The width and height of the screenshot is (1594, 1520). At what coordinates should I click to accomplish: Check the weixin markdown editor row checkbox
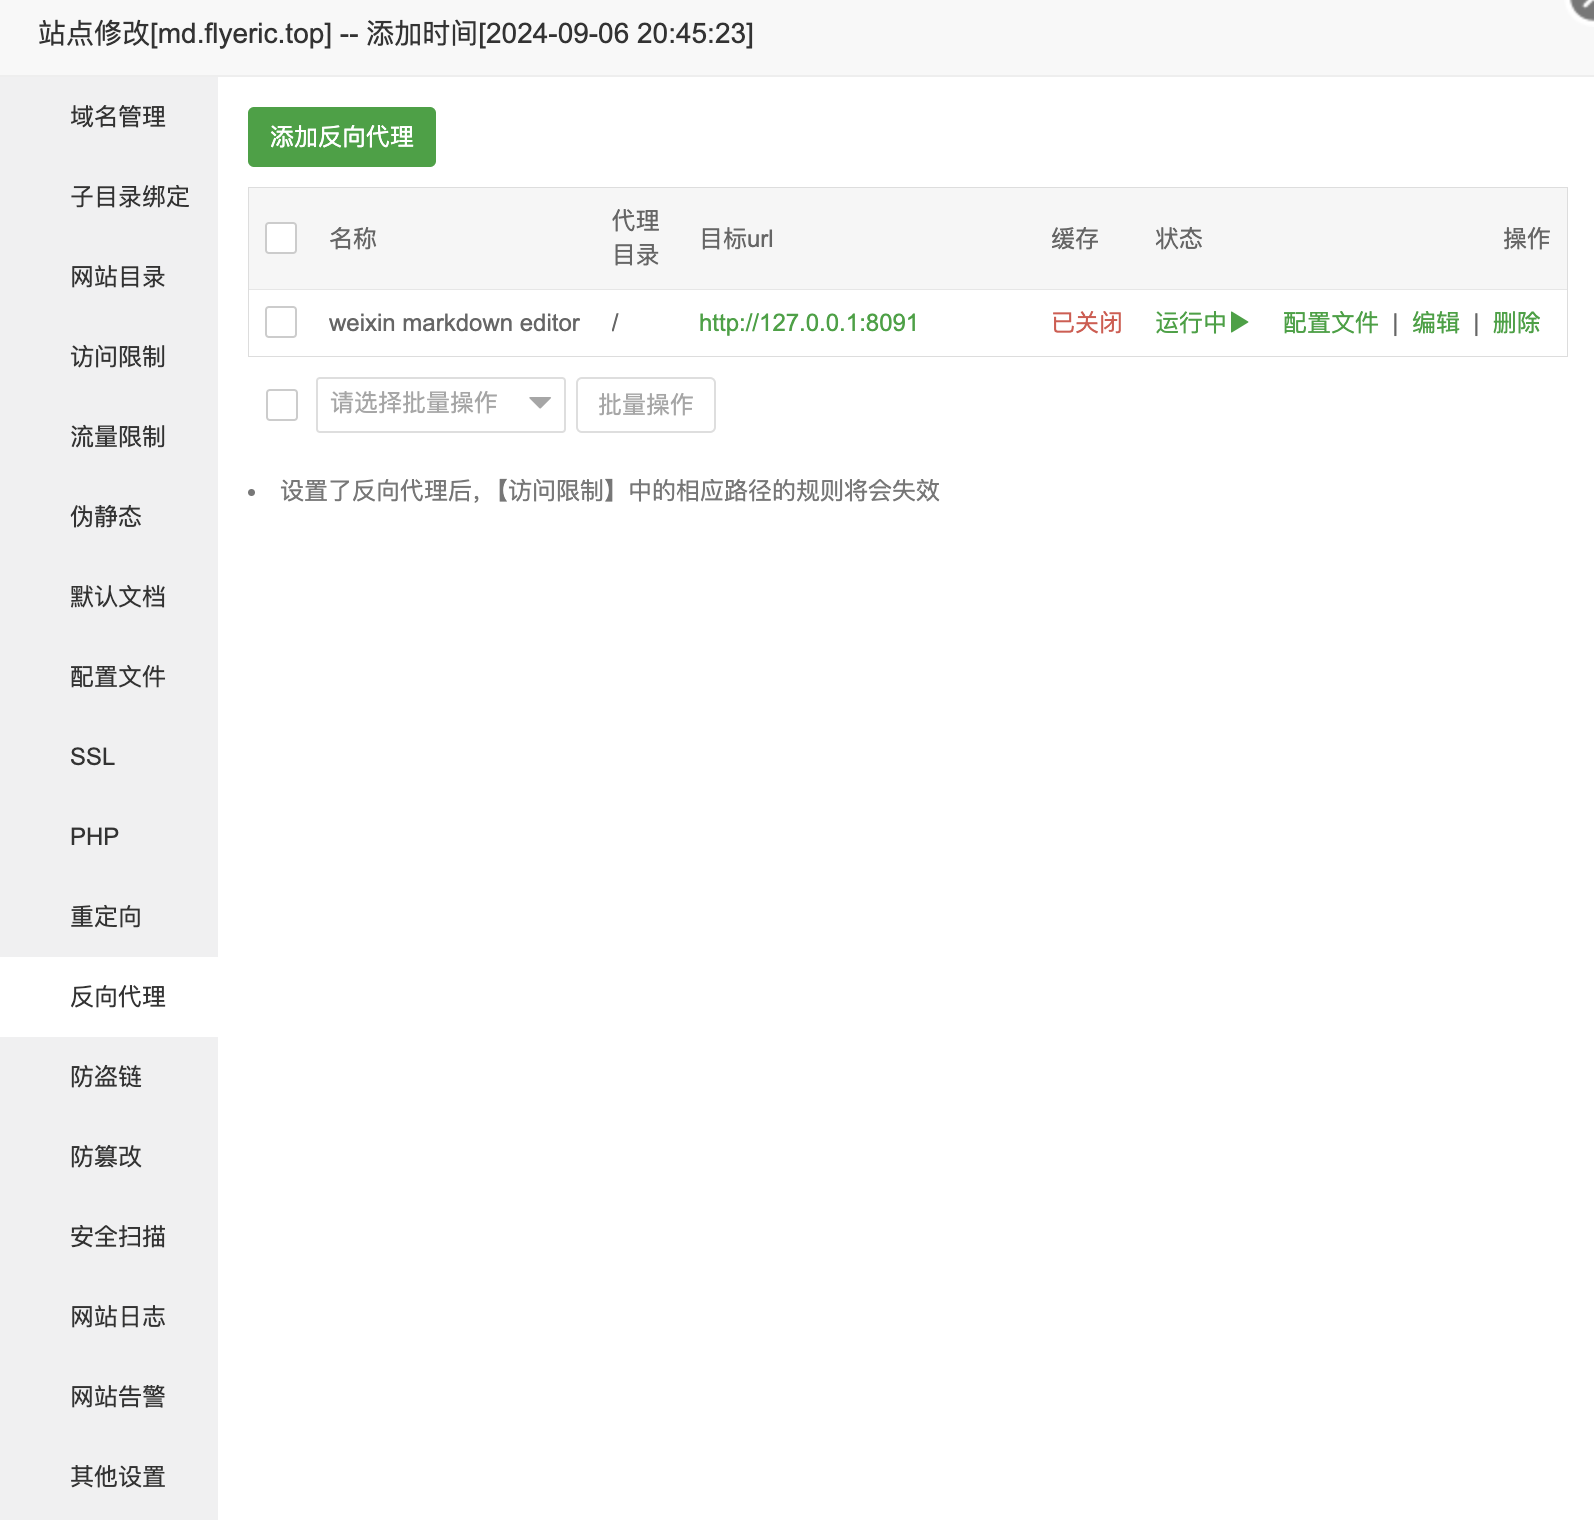pos(281,322)
